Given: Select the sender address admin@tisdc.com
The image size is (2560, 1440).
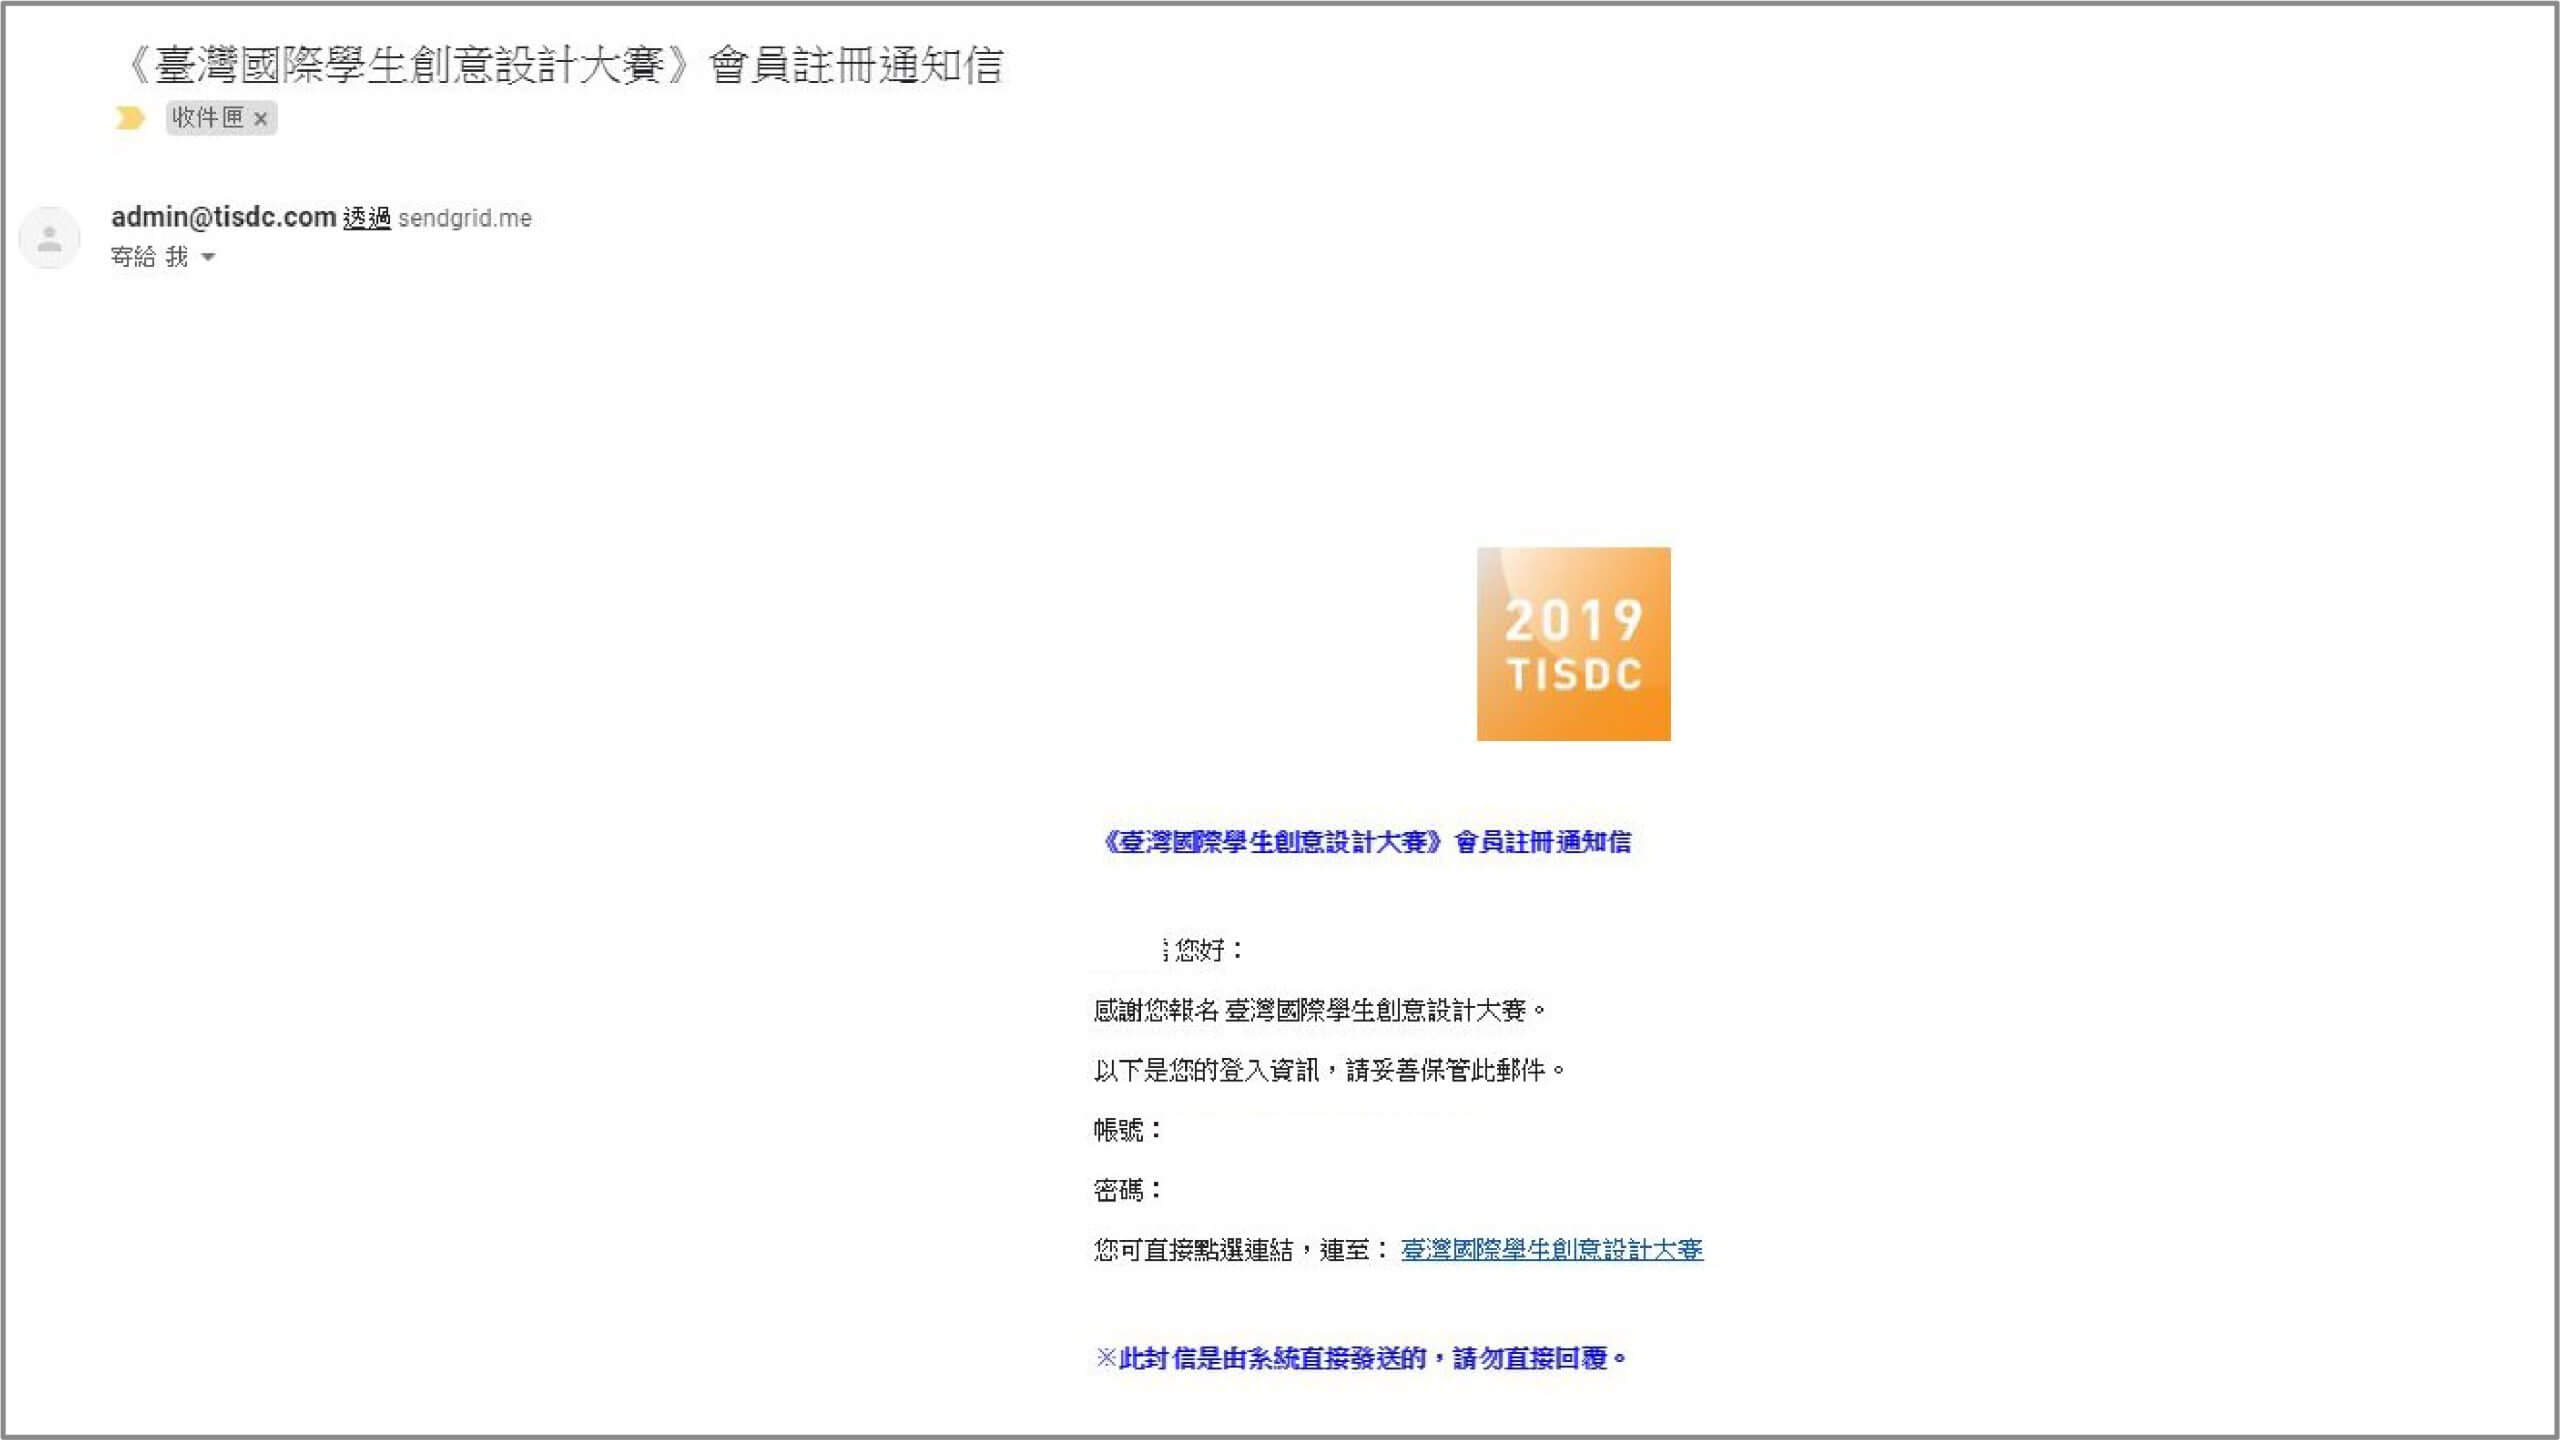Looking at the screenshot, I should coord(222,218).
